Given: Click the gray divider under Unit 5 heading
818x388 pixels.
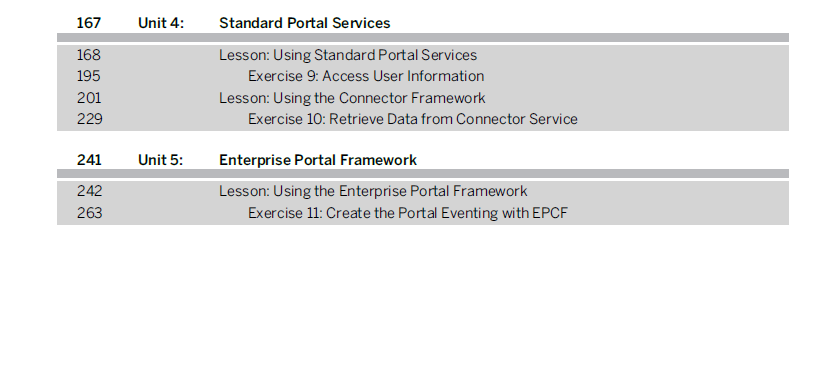Looking at the screenshot, I should pos(423,174).
